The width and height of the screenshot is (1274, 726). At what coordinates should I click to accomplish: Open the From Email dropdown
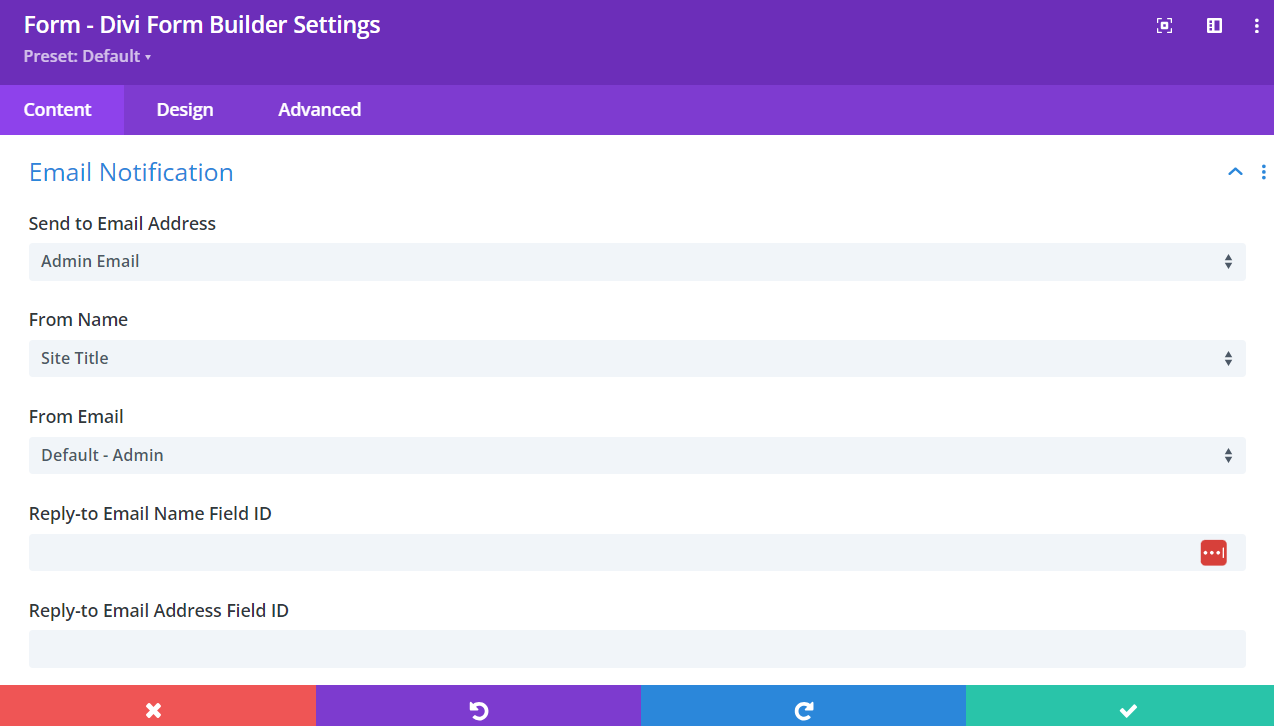(x=636, y=455)
